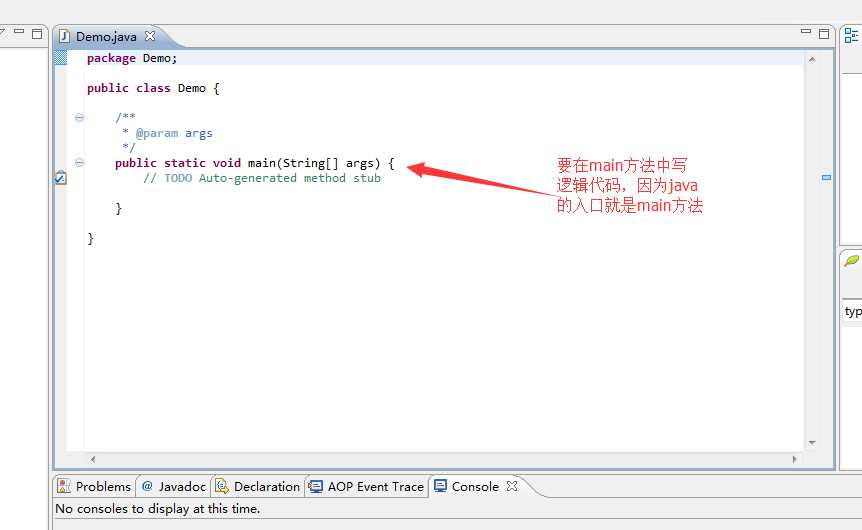Click the Javadoc @ icon
This screenshot has width=862, height=530.
[x=147, y=486]
